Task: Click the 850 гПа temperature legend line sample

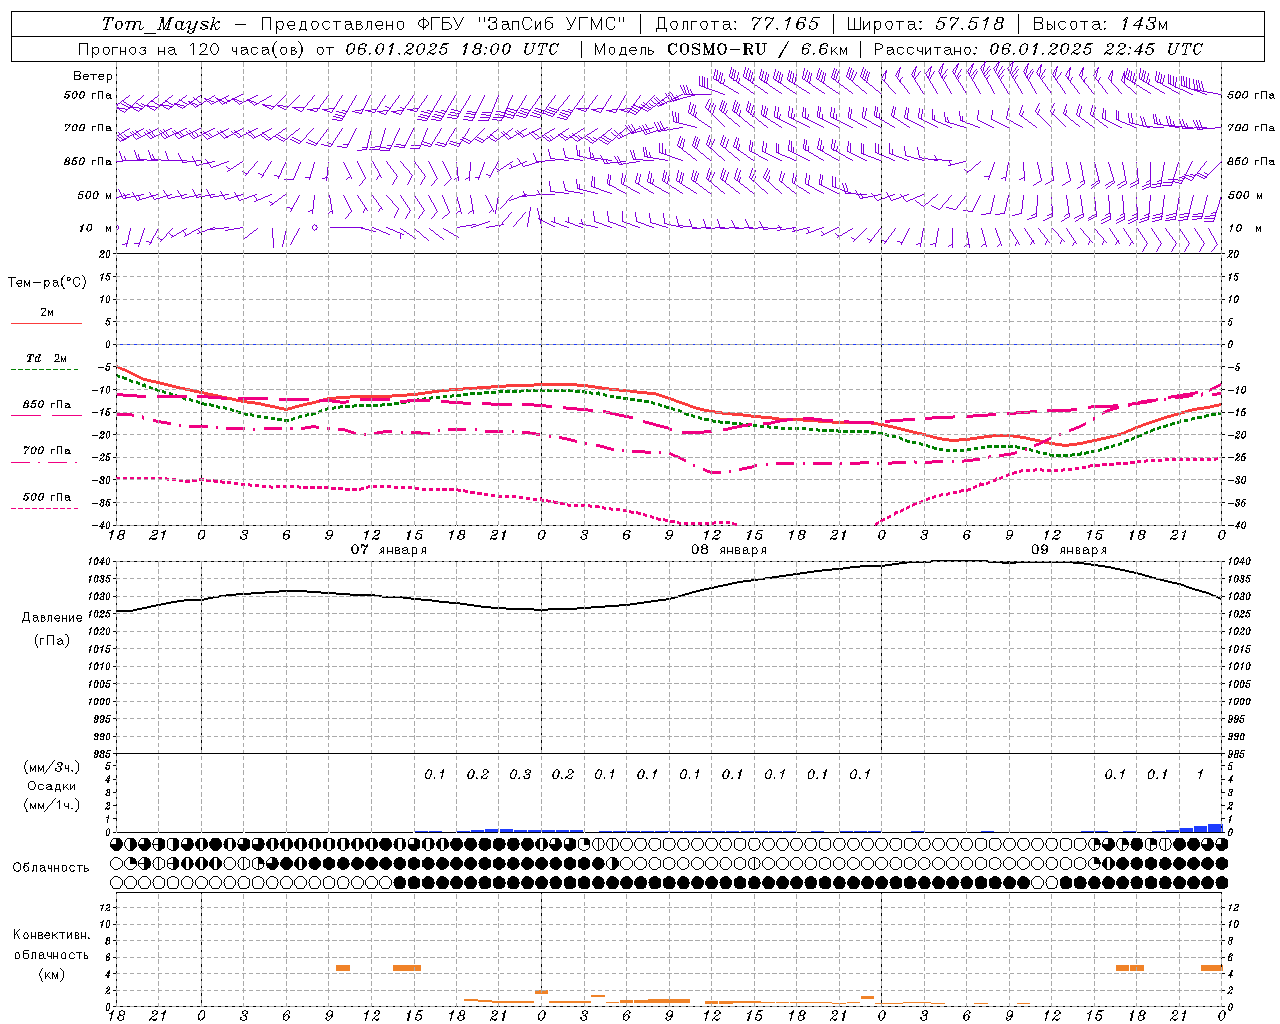Action: [46, 416]
